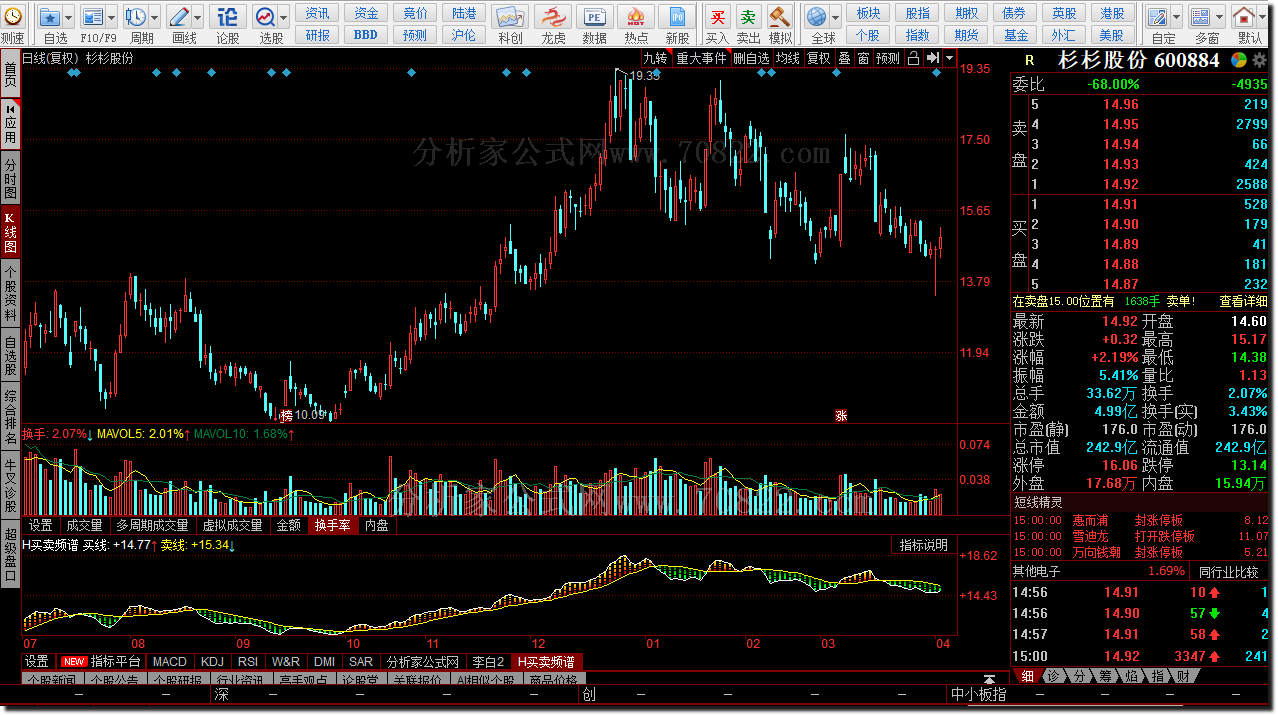Screen dimensions: 1278x715
Task: Toggle 删自选 remove from favorites
Action: tap(751, 58)
